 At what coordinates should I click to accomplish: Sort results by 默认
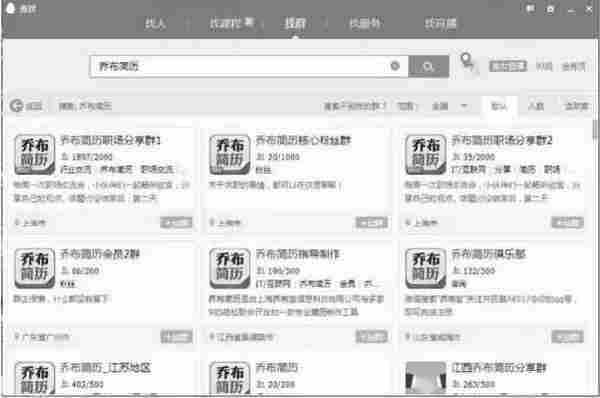[499, 106]
